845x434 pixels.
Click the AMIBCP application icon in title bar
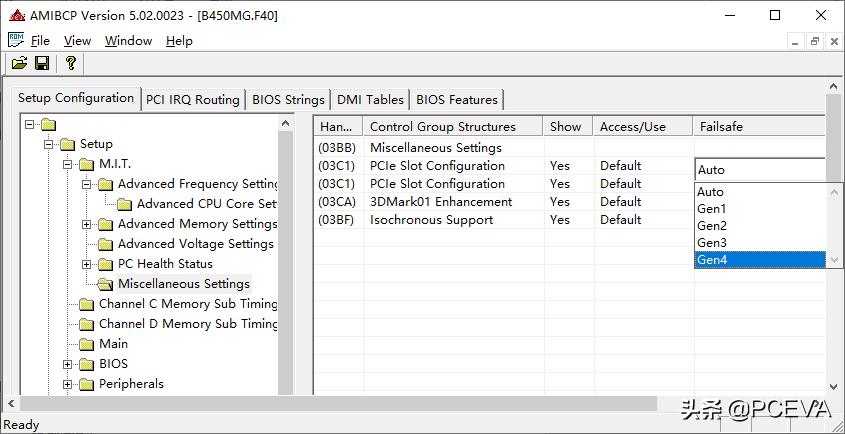[x=14, y=15]
